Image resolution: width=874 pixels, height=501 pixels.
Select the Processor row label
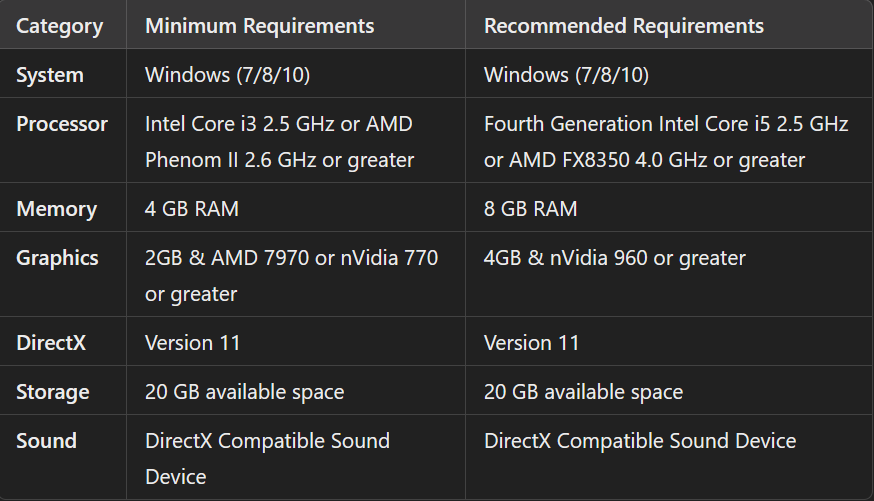pyautogui.click(x=62, y=124)
